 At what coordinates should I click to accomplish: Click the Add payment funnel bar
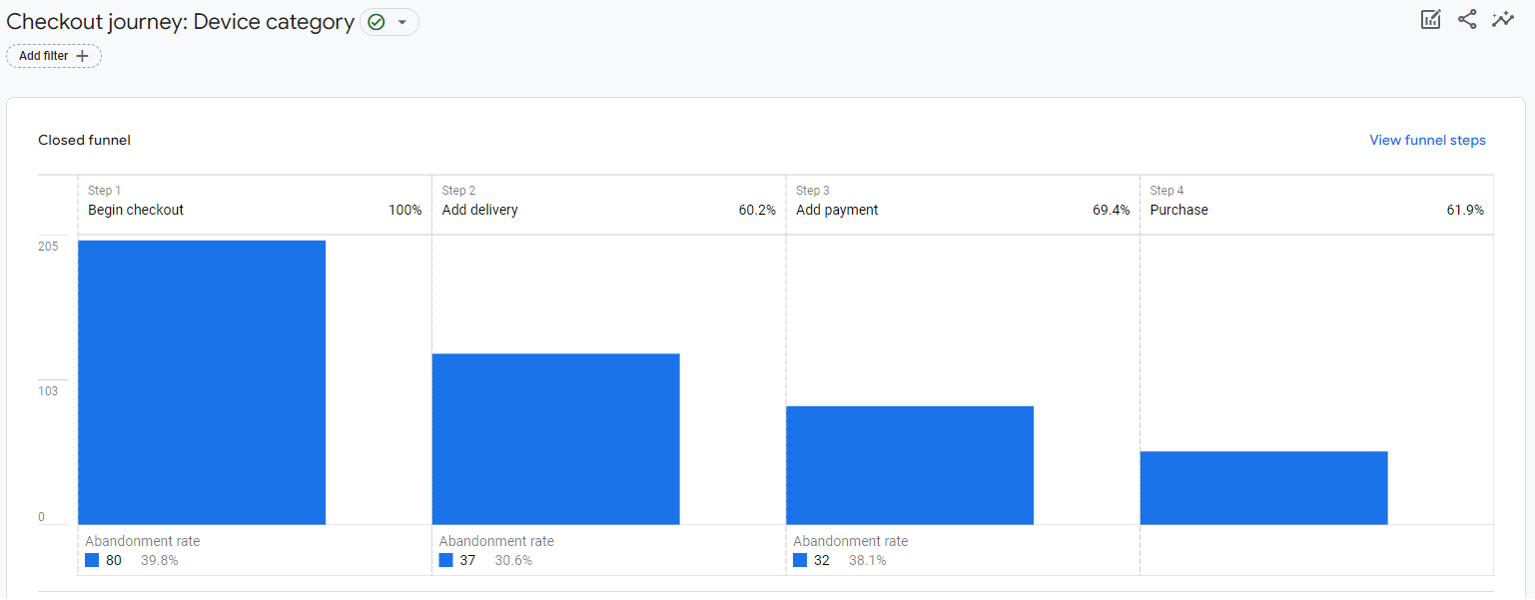pos(910,465)
